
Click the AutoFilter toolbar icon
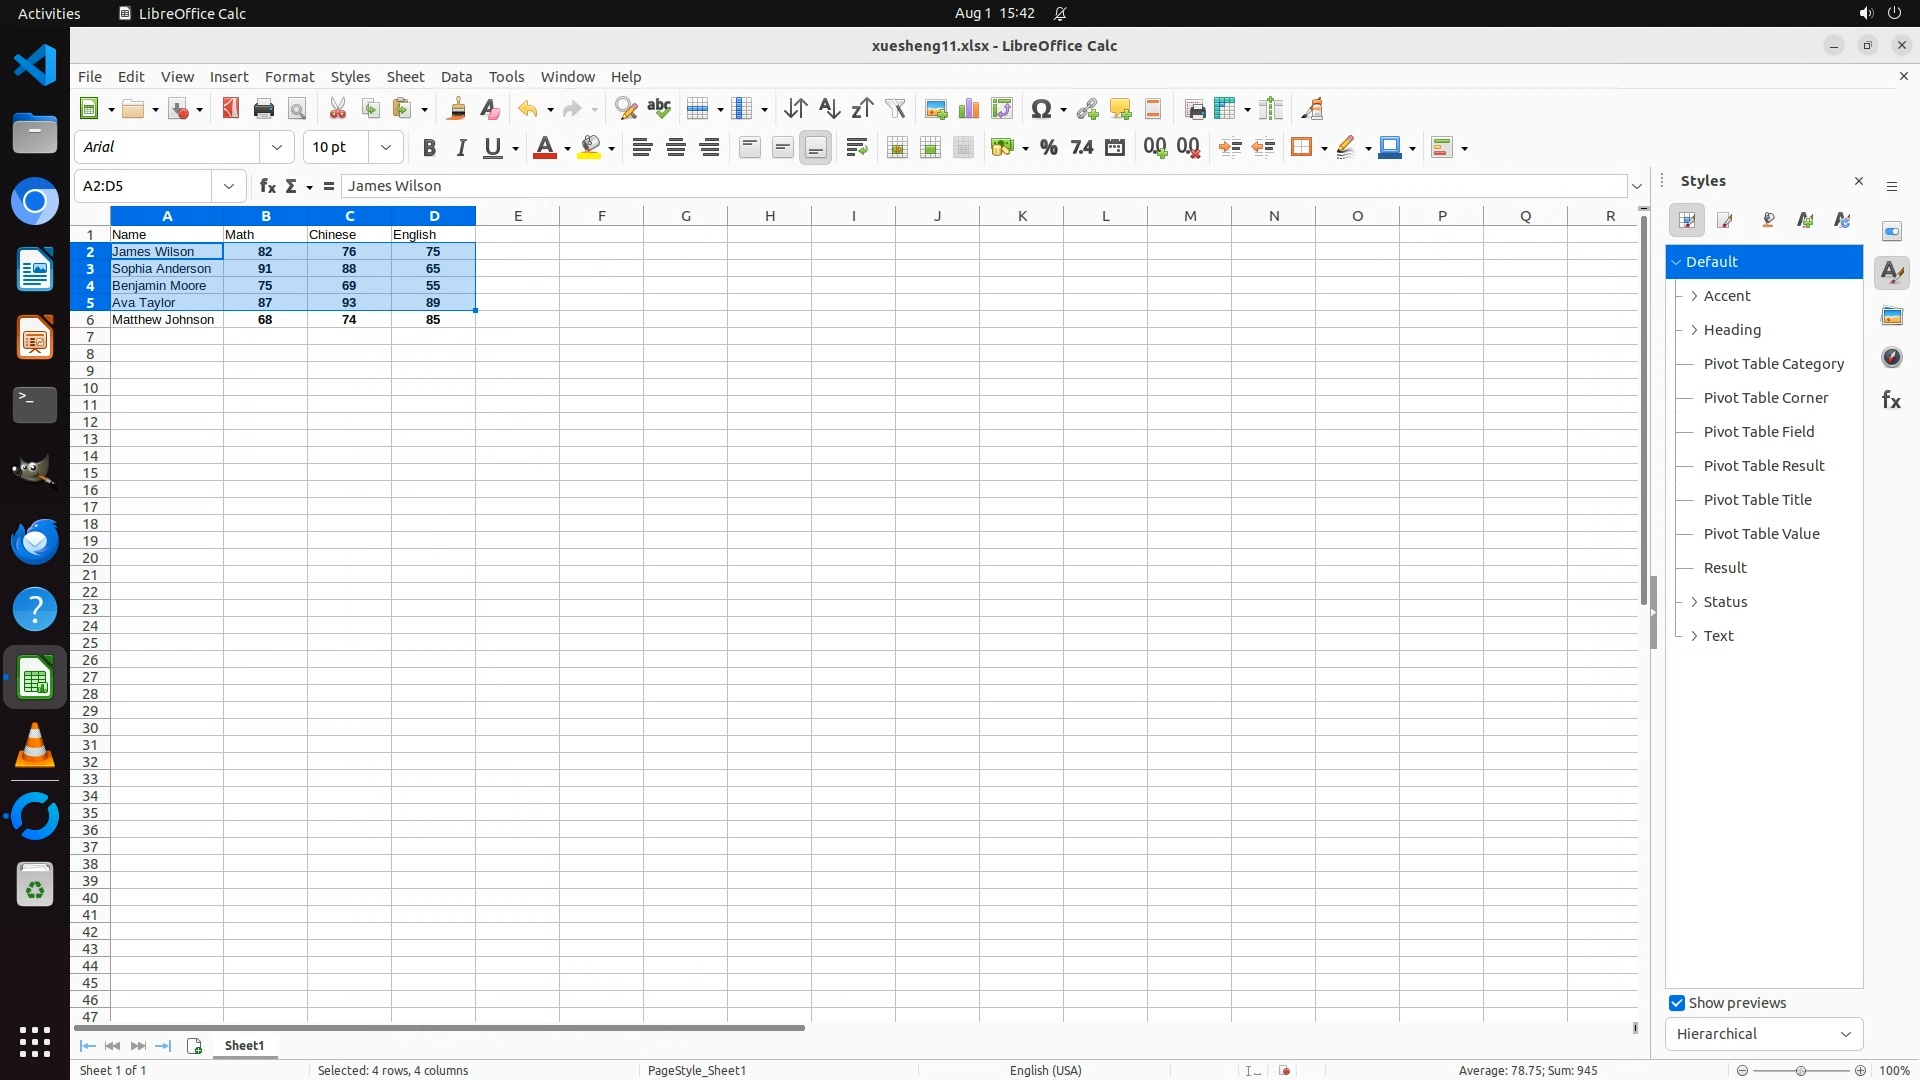point(895,109)
